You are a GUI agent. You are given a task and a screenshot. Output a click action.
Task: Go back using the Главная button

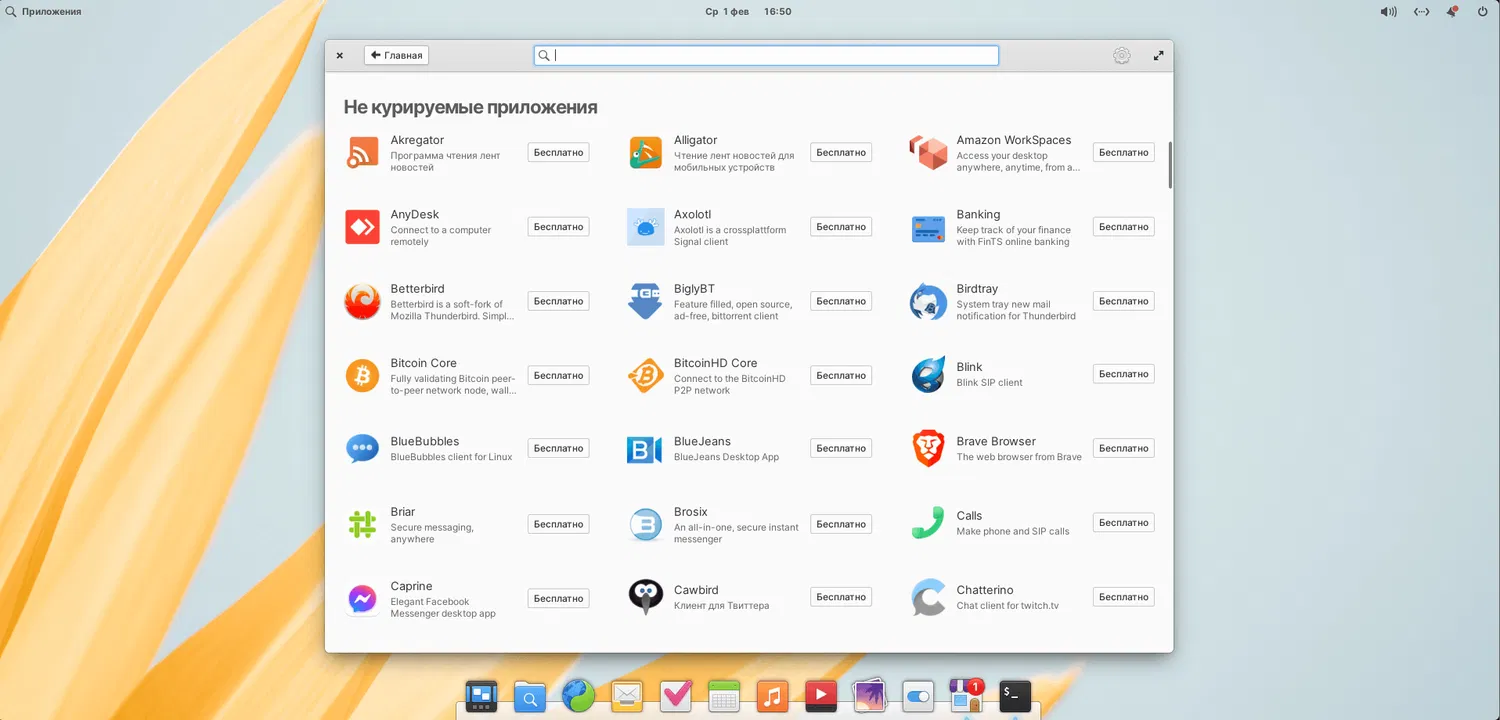(x=397, y=56)
